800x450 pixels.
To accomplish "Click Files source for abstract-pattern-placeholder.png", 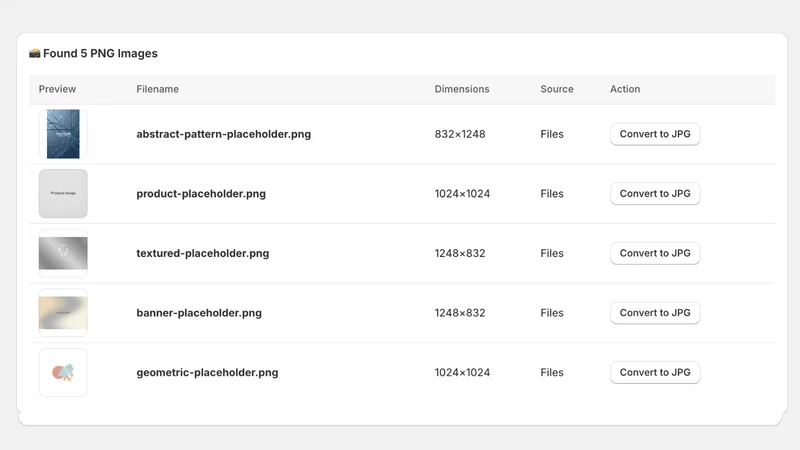I will (552, 134).
